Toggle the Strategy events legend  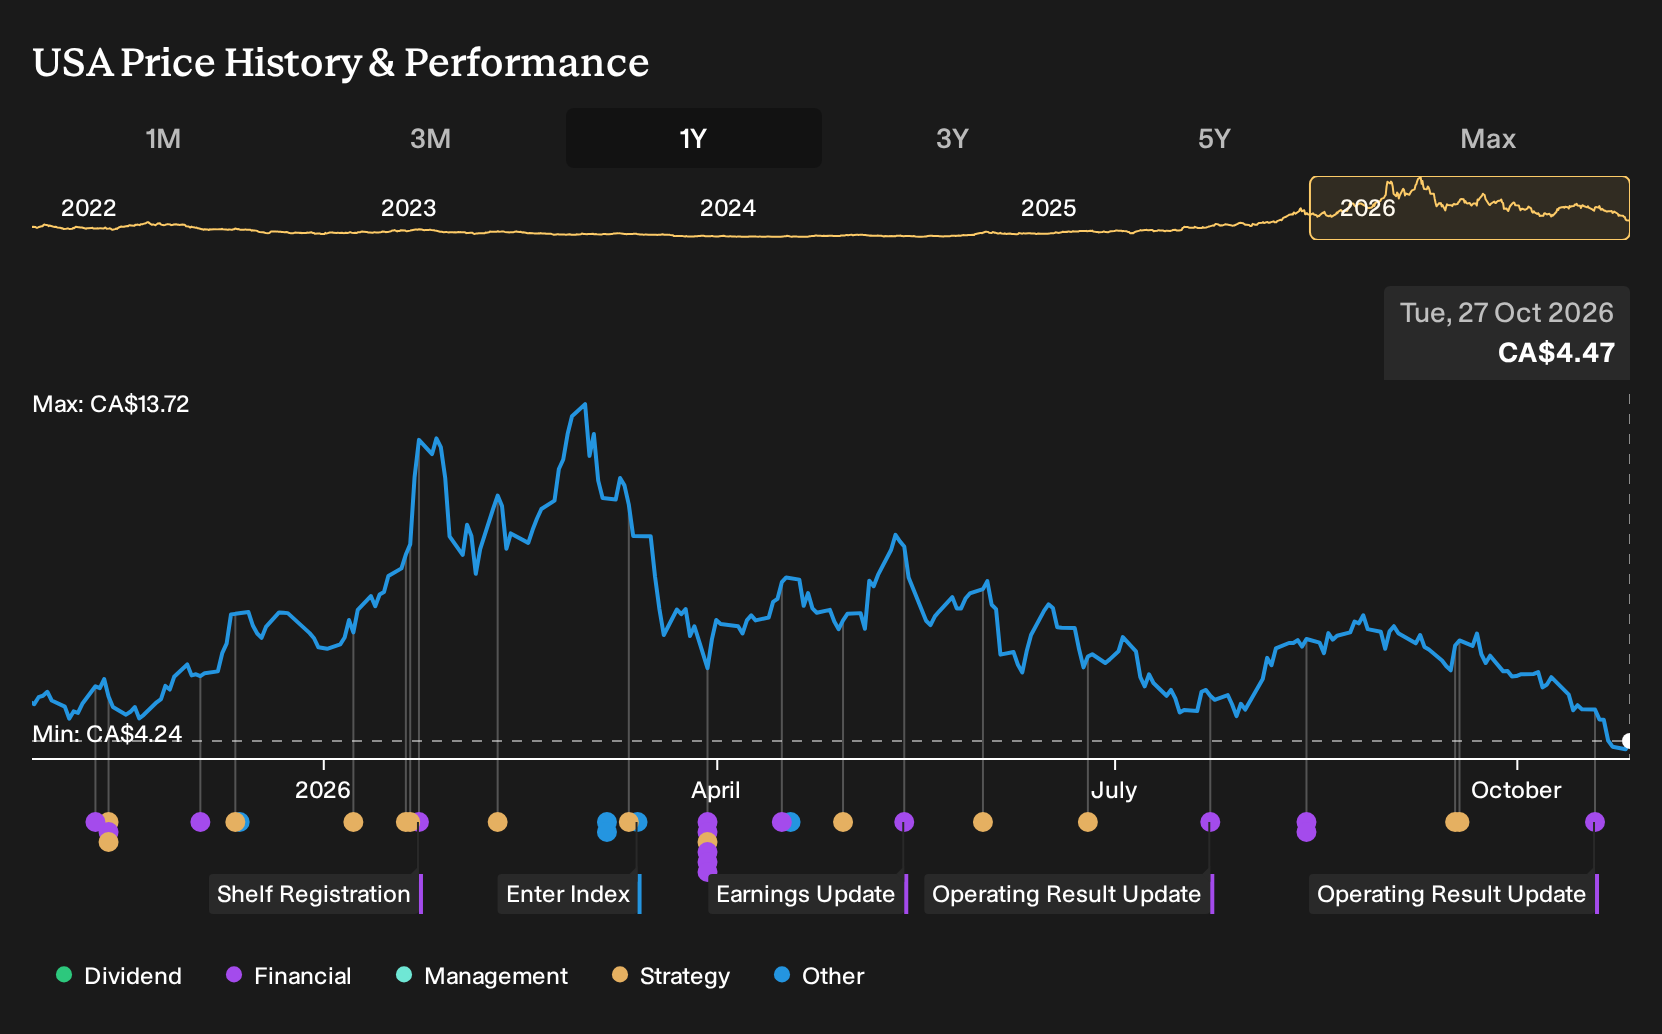[671, 975]
